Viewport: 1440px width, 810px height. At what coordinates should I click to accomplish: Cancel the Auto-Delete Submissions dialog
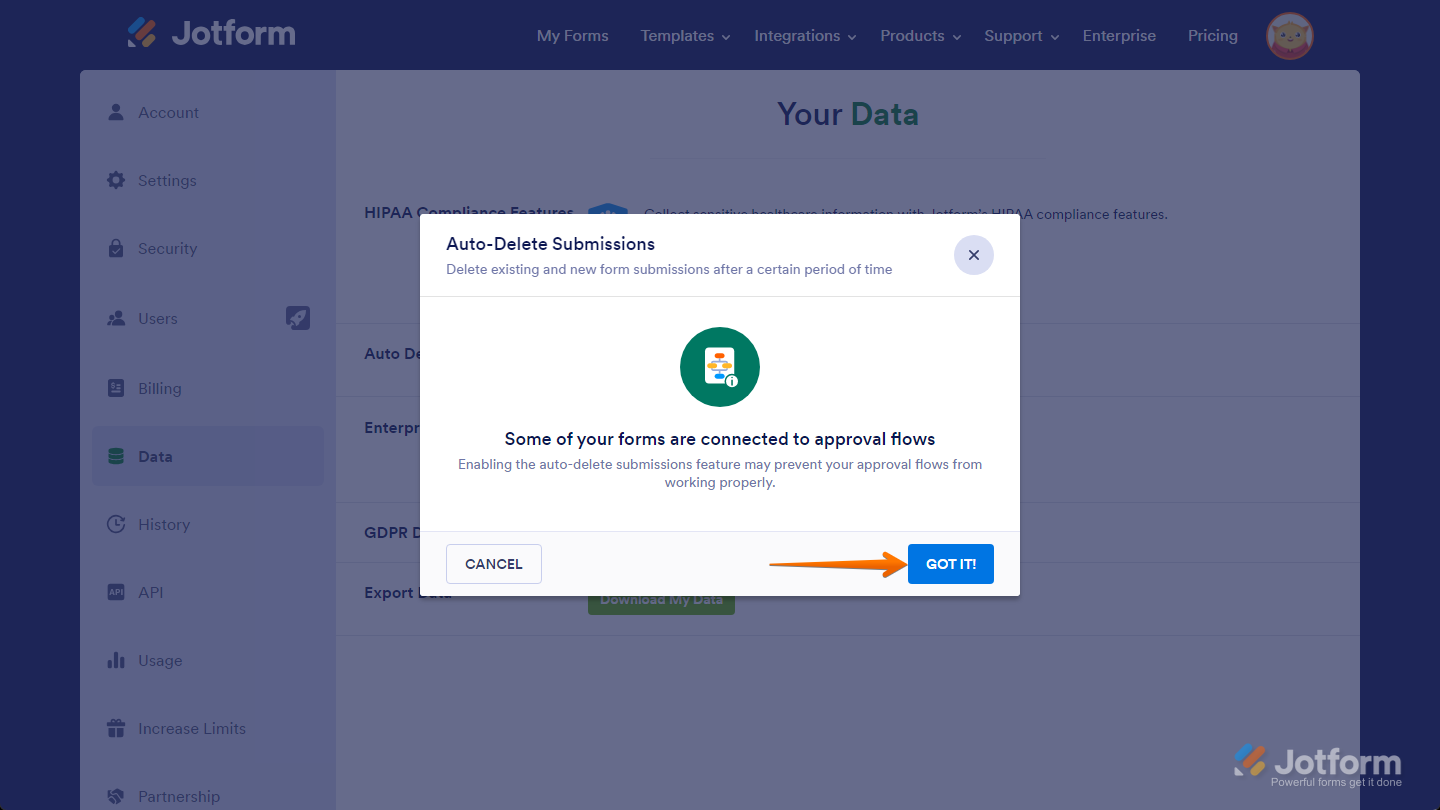click(493, 563)
